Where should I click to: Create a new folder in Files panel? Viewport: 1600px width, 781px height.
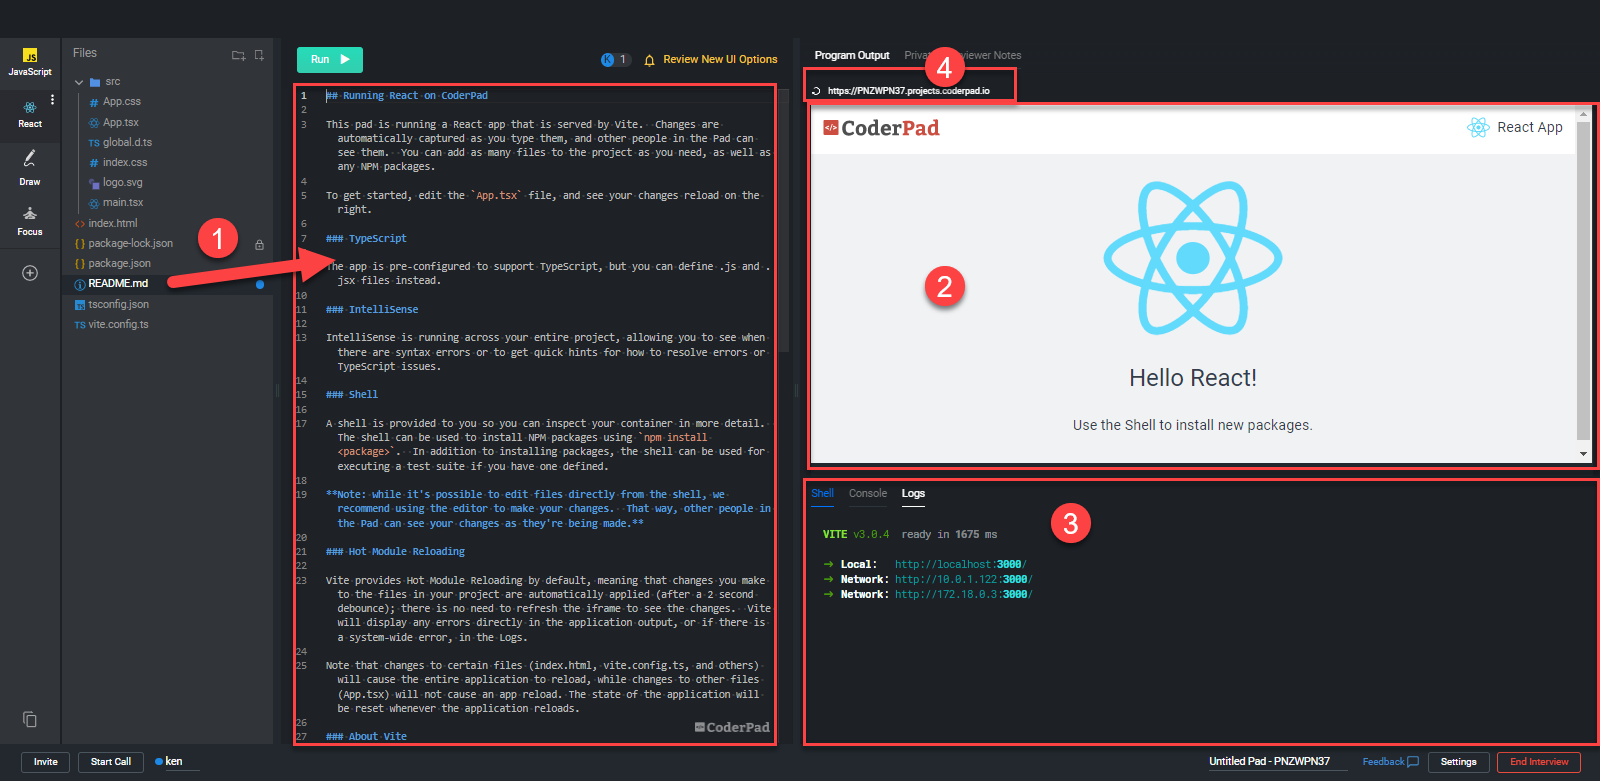coord(238,55)
